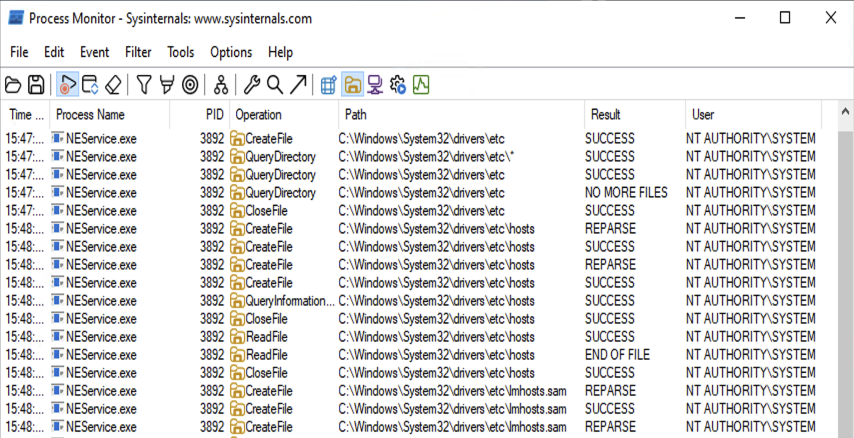Sort by the Operation column header
The width and height of the screenshot is (854, 438).
284,114
